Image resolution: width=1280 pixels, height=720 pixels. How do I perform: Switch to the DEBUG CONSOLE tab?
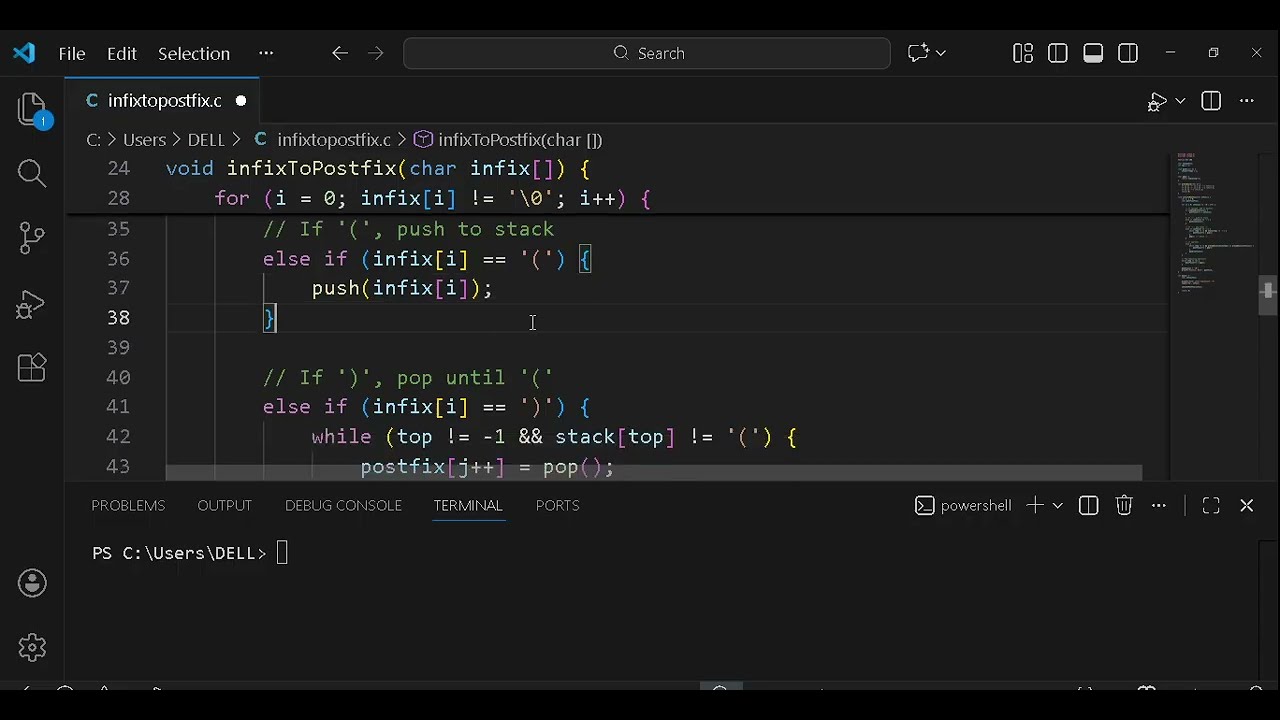click(x=343, y=506)
